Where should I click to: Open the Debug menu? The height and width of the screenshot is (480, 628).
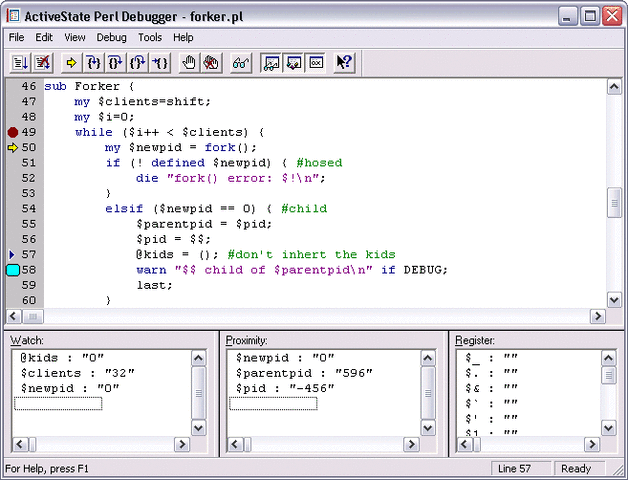point(111,37)
